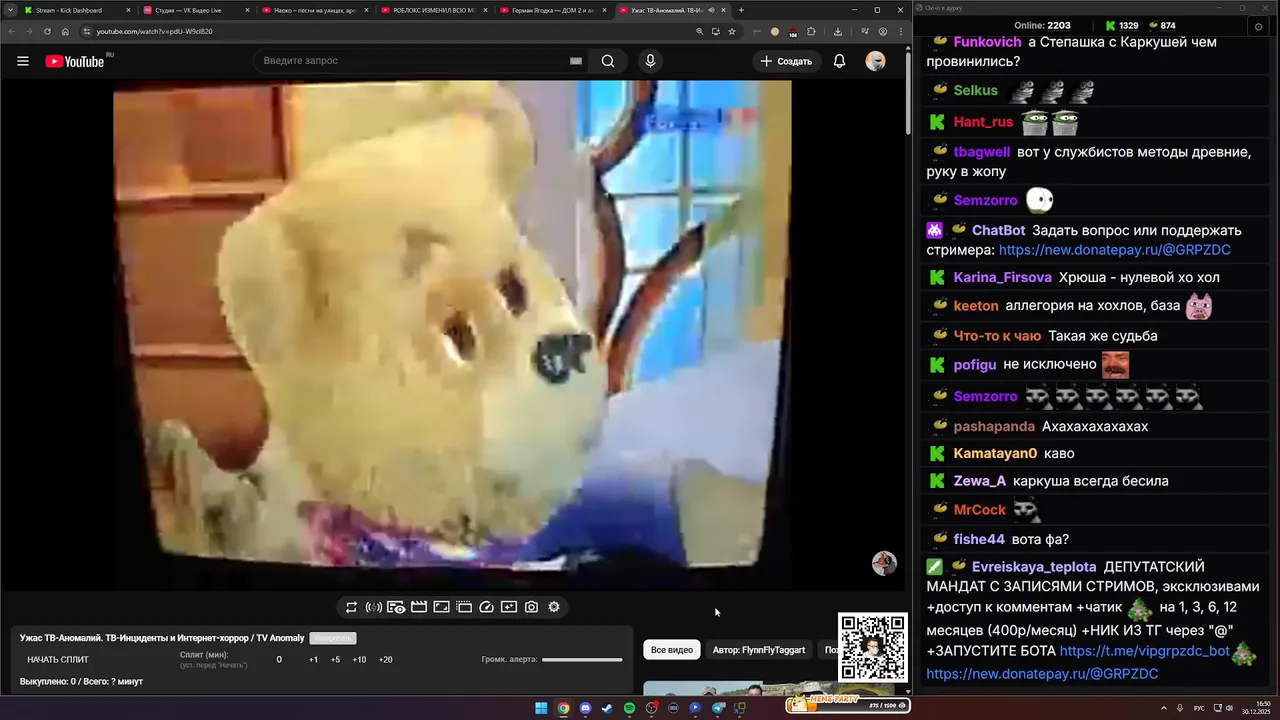Take a screenshot with camera icon
Viewport: 1280px width, 720px height.
[x=531, y=607]
